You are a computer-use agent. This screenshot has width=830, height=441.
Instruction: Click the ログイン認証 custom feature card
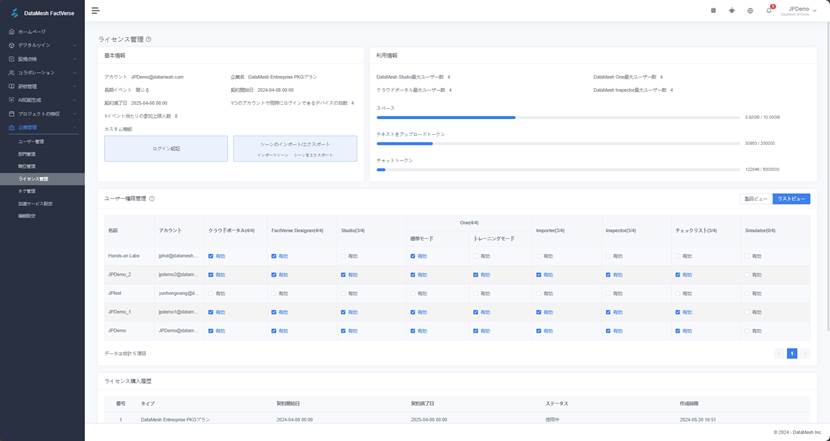(x=166, y=149)
